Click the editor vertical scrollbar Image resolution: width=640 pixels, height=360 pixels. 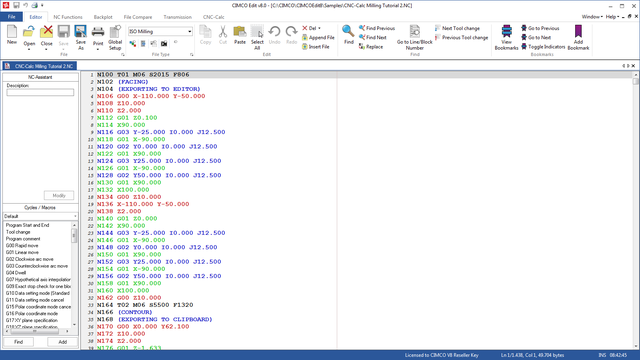click(635, 211)
